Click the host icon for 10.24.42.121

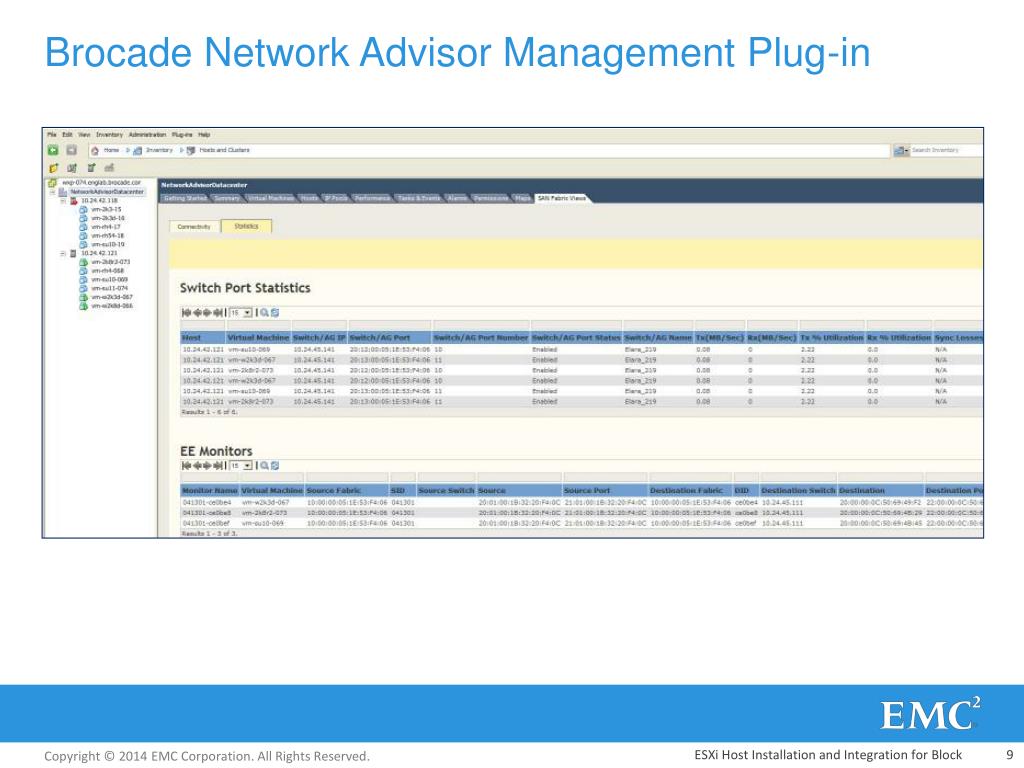pos(73,253)
